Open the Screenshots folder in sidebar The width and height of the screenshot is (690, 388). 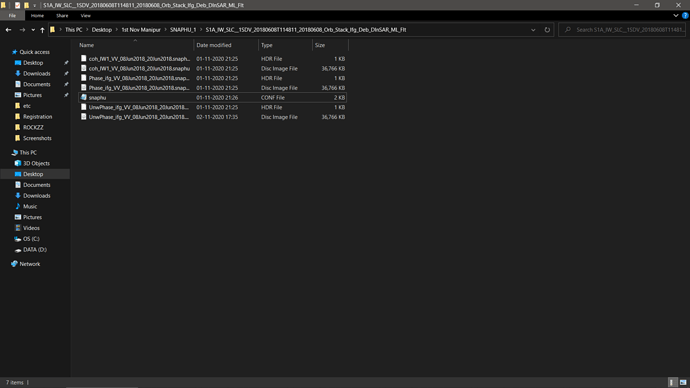37,138
